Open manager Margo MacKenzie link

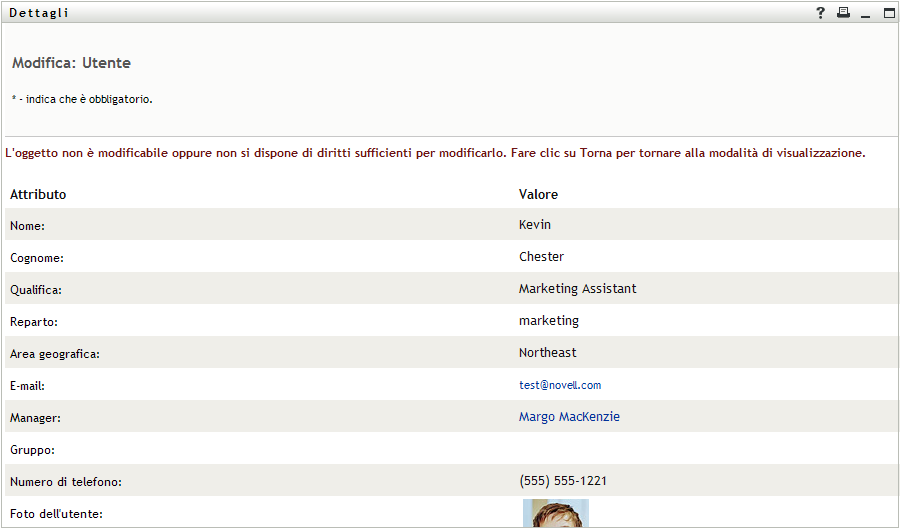click(x=569, y=417)
